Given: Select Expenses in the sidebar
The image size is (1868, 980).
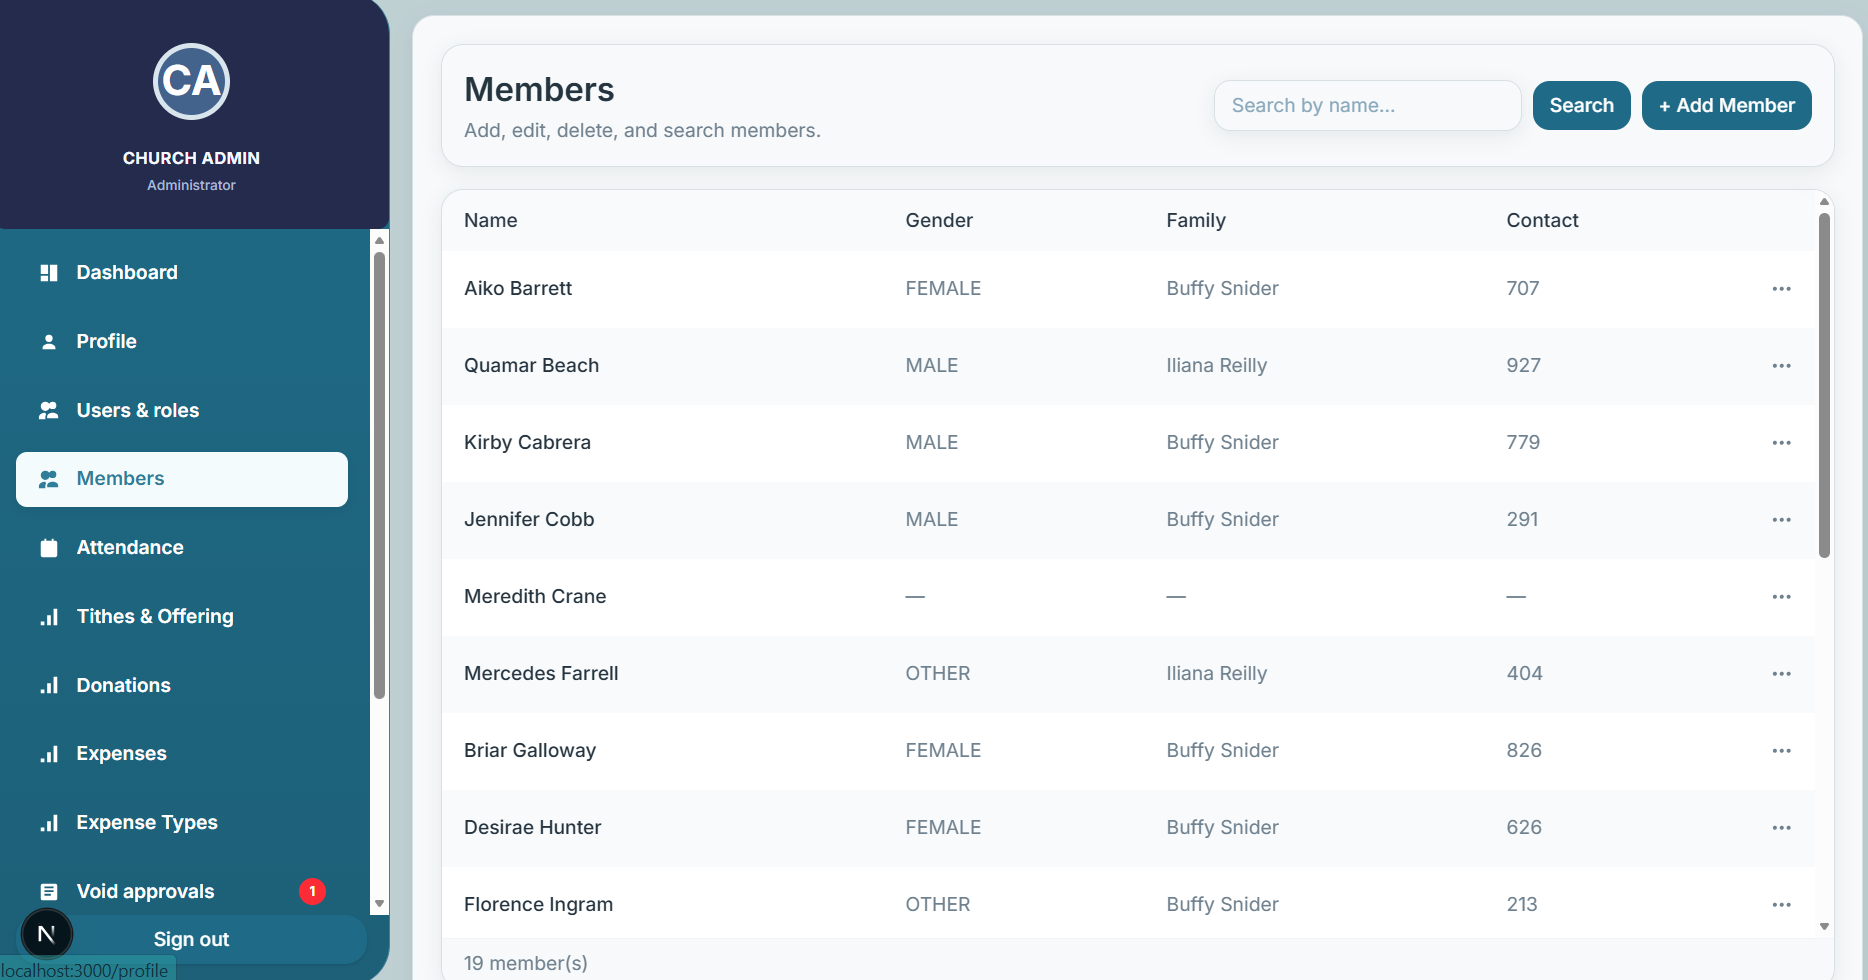Looking at the screenshot, I should 121,754.
